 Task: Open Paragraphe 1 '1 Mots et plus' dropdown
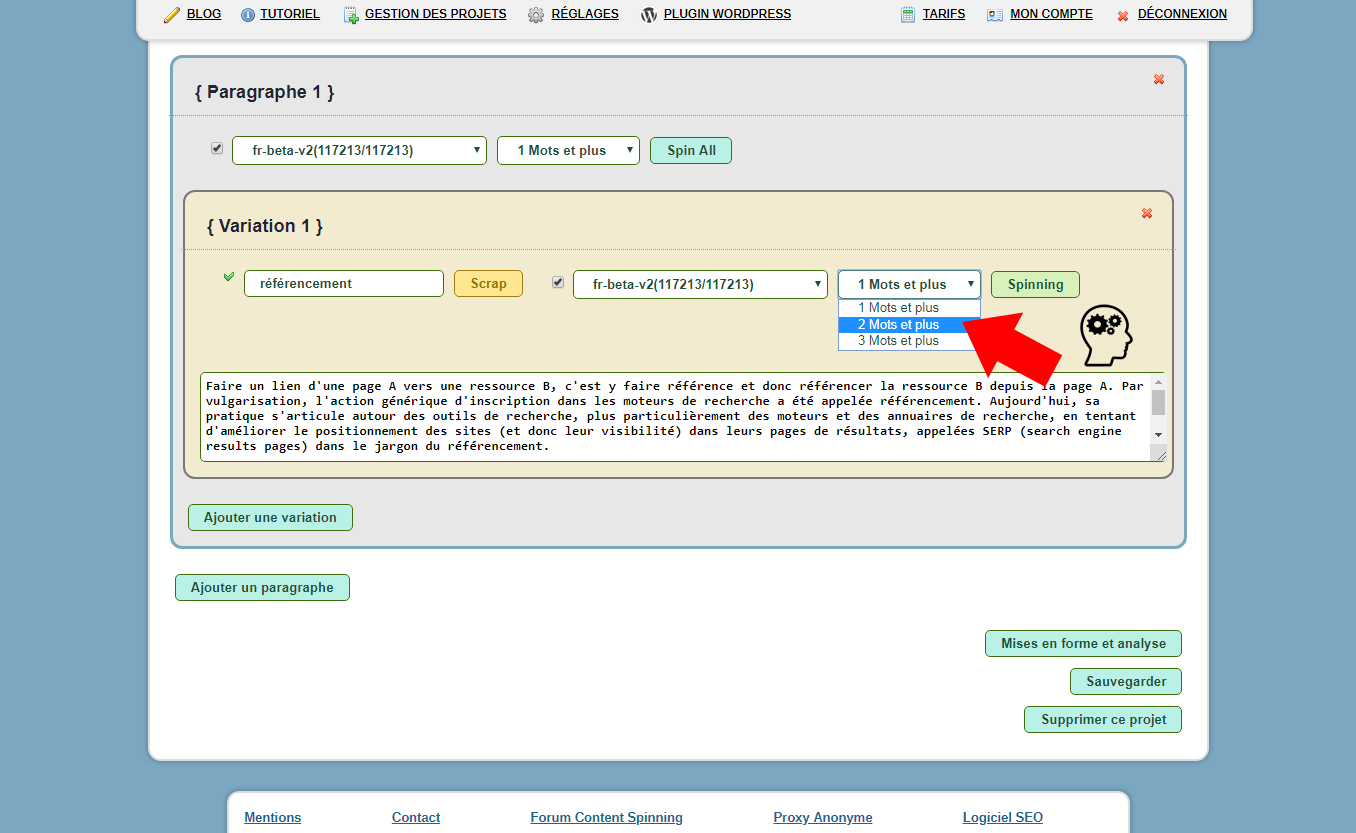[x=568, y=150]
